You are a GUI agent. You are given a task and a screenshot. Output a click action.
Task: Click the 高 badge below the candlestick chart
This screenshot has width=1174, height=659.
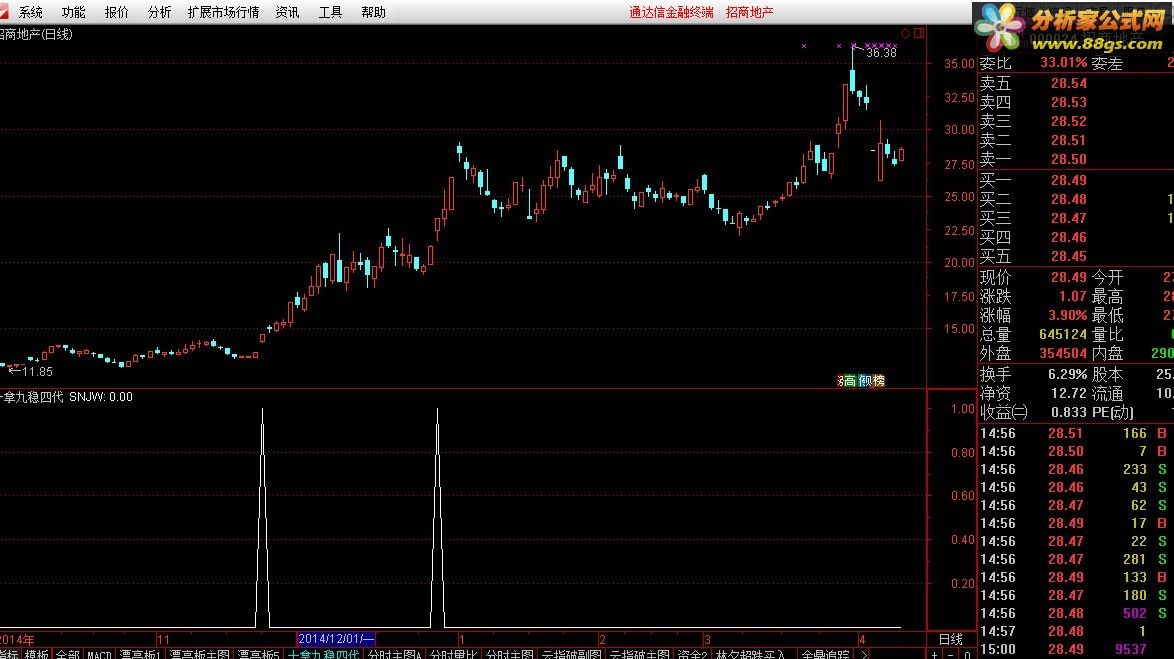point(851,380)
